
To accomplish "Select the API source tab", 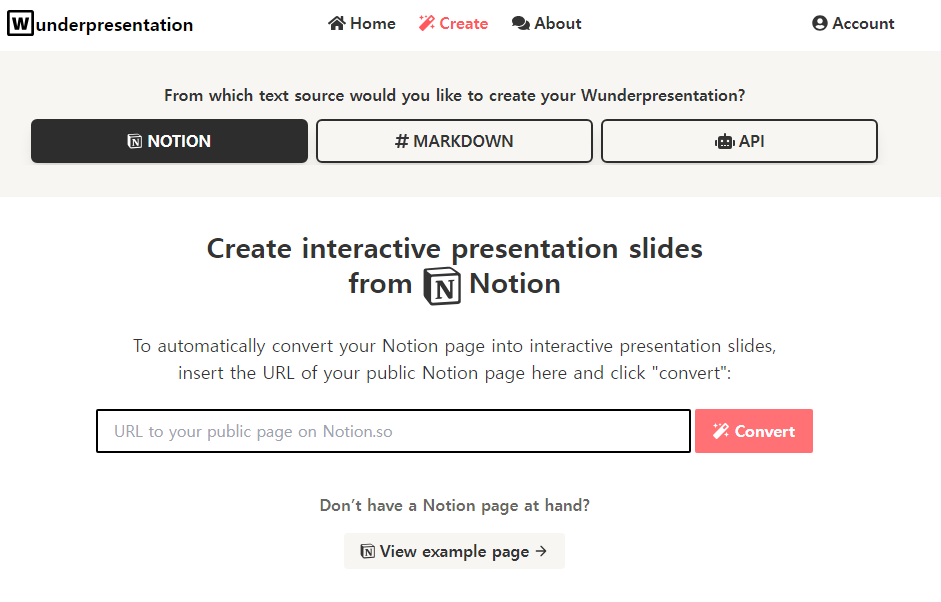I will [739, 141].
